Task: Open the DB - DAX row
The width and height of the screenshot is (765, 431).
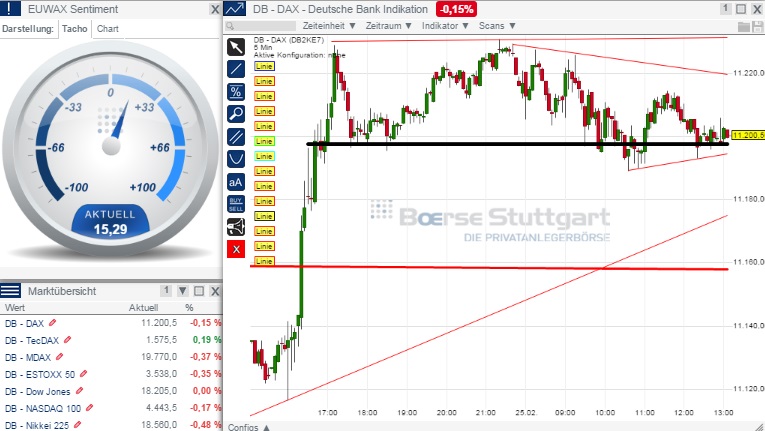Action: [111, 323]
